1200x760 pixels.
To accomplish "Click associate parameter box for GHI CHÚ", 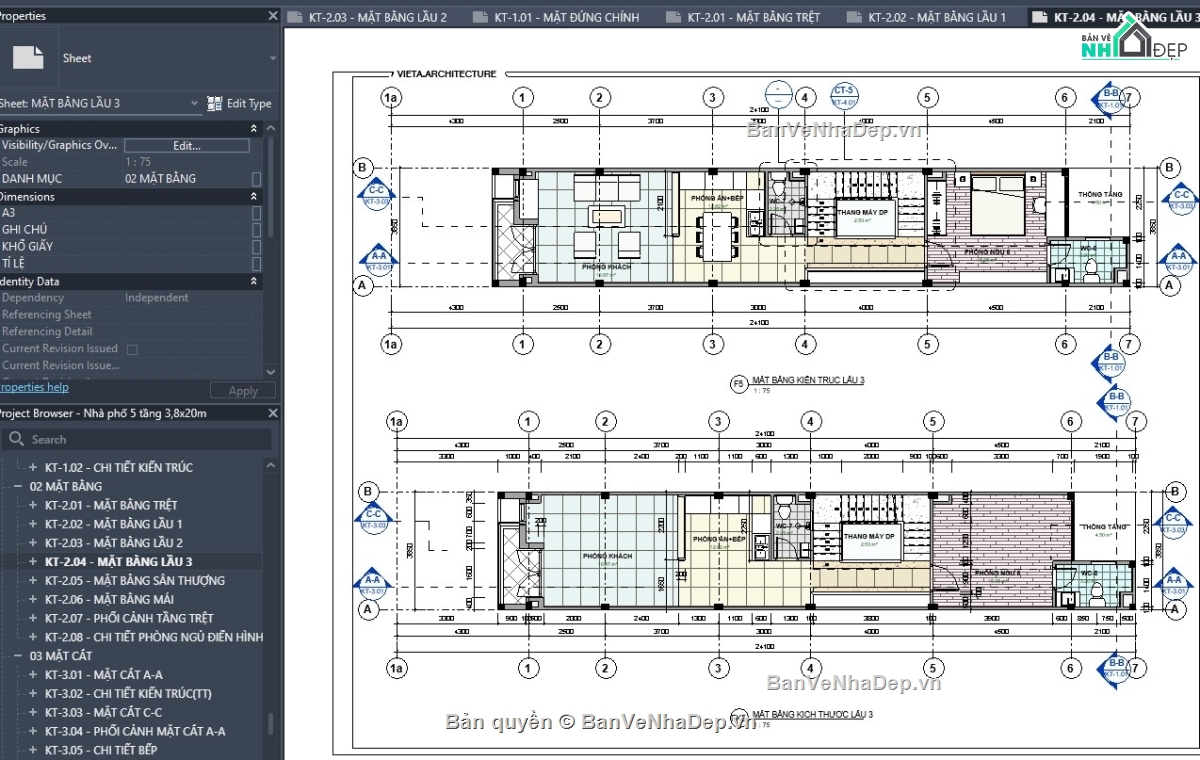I will [257, 230].
